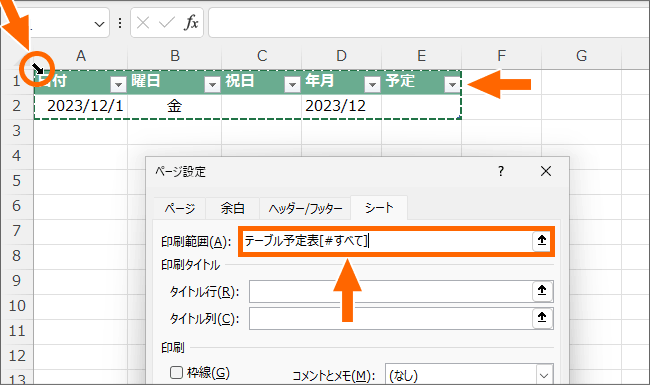Viewport: 650px width, 385px height.
Task: Click the formula bar input area
Action: (429, 22)
